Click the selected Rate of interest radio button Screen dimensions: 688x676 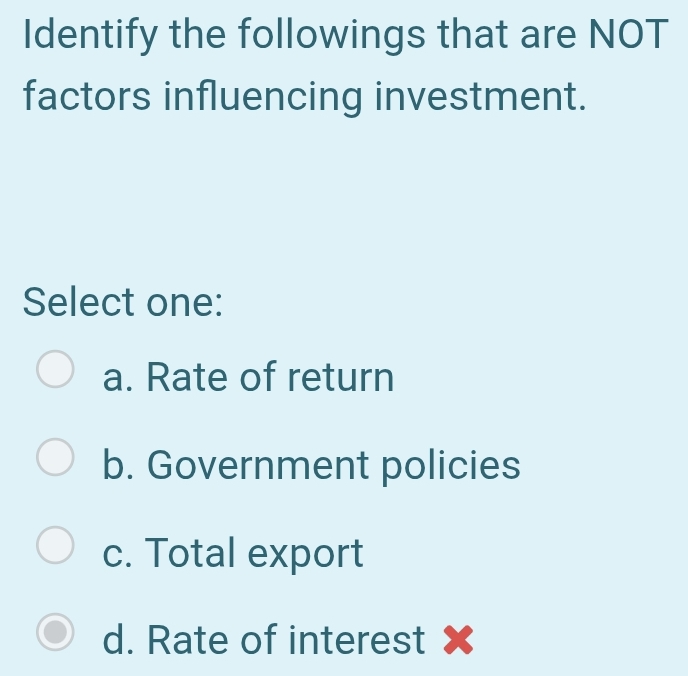[x=55, y=632]
